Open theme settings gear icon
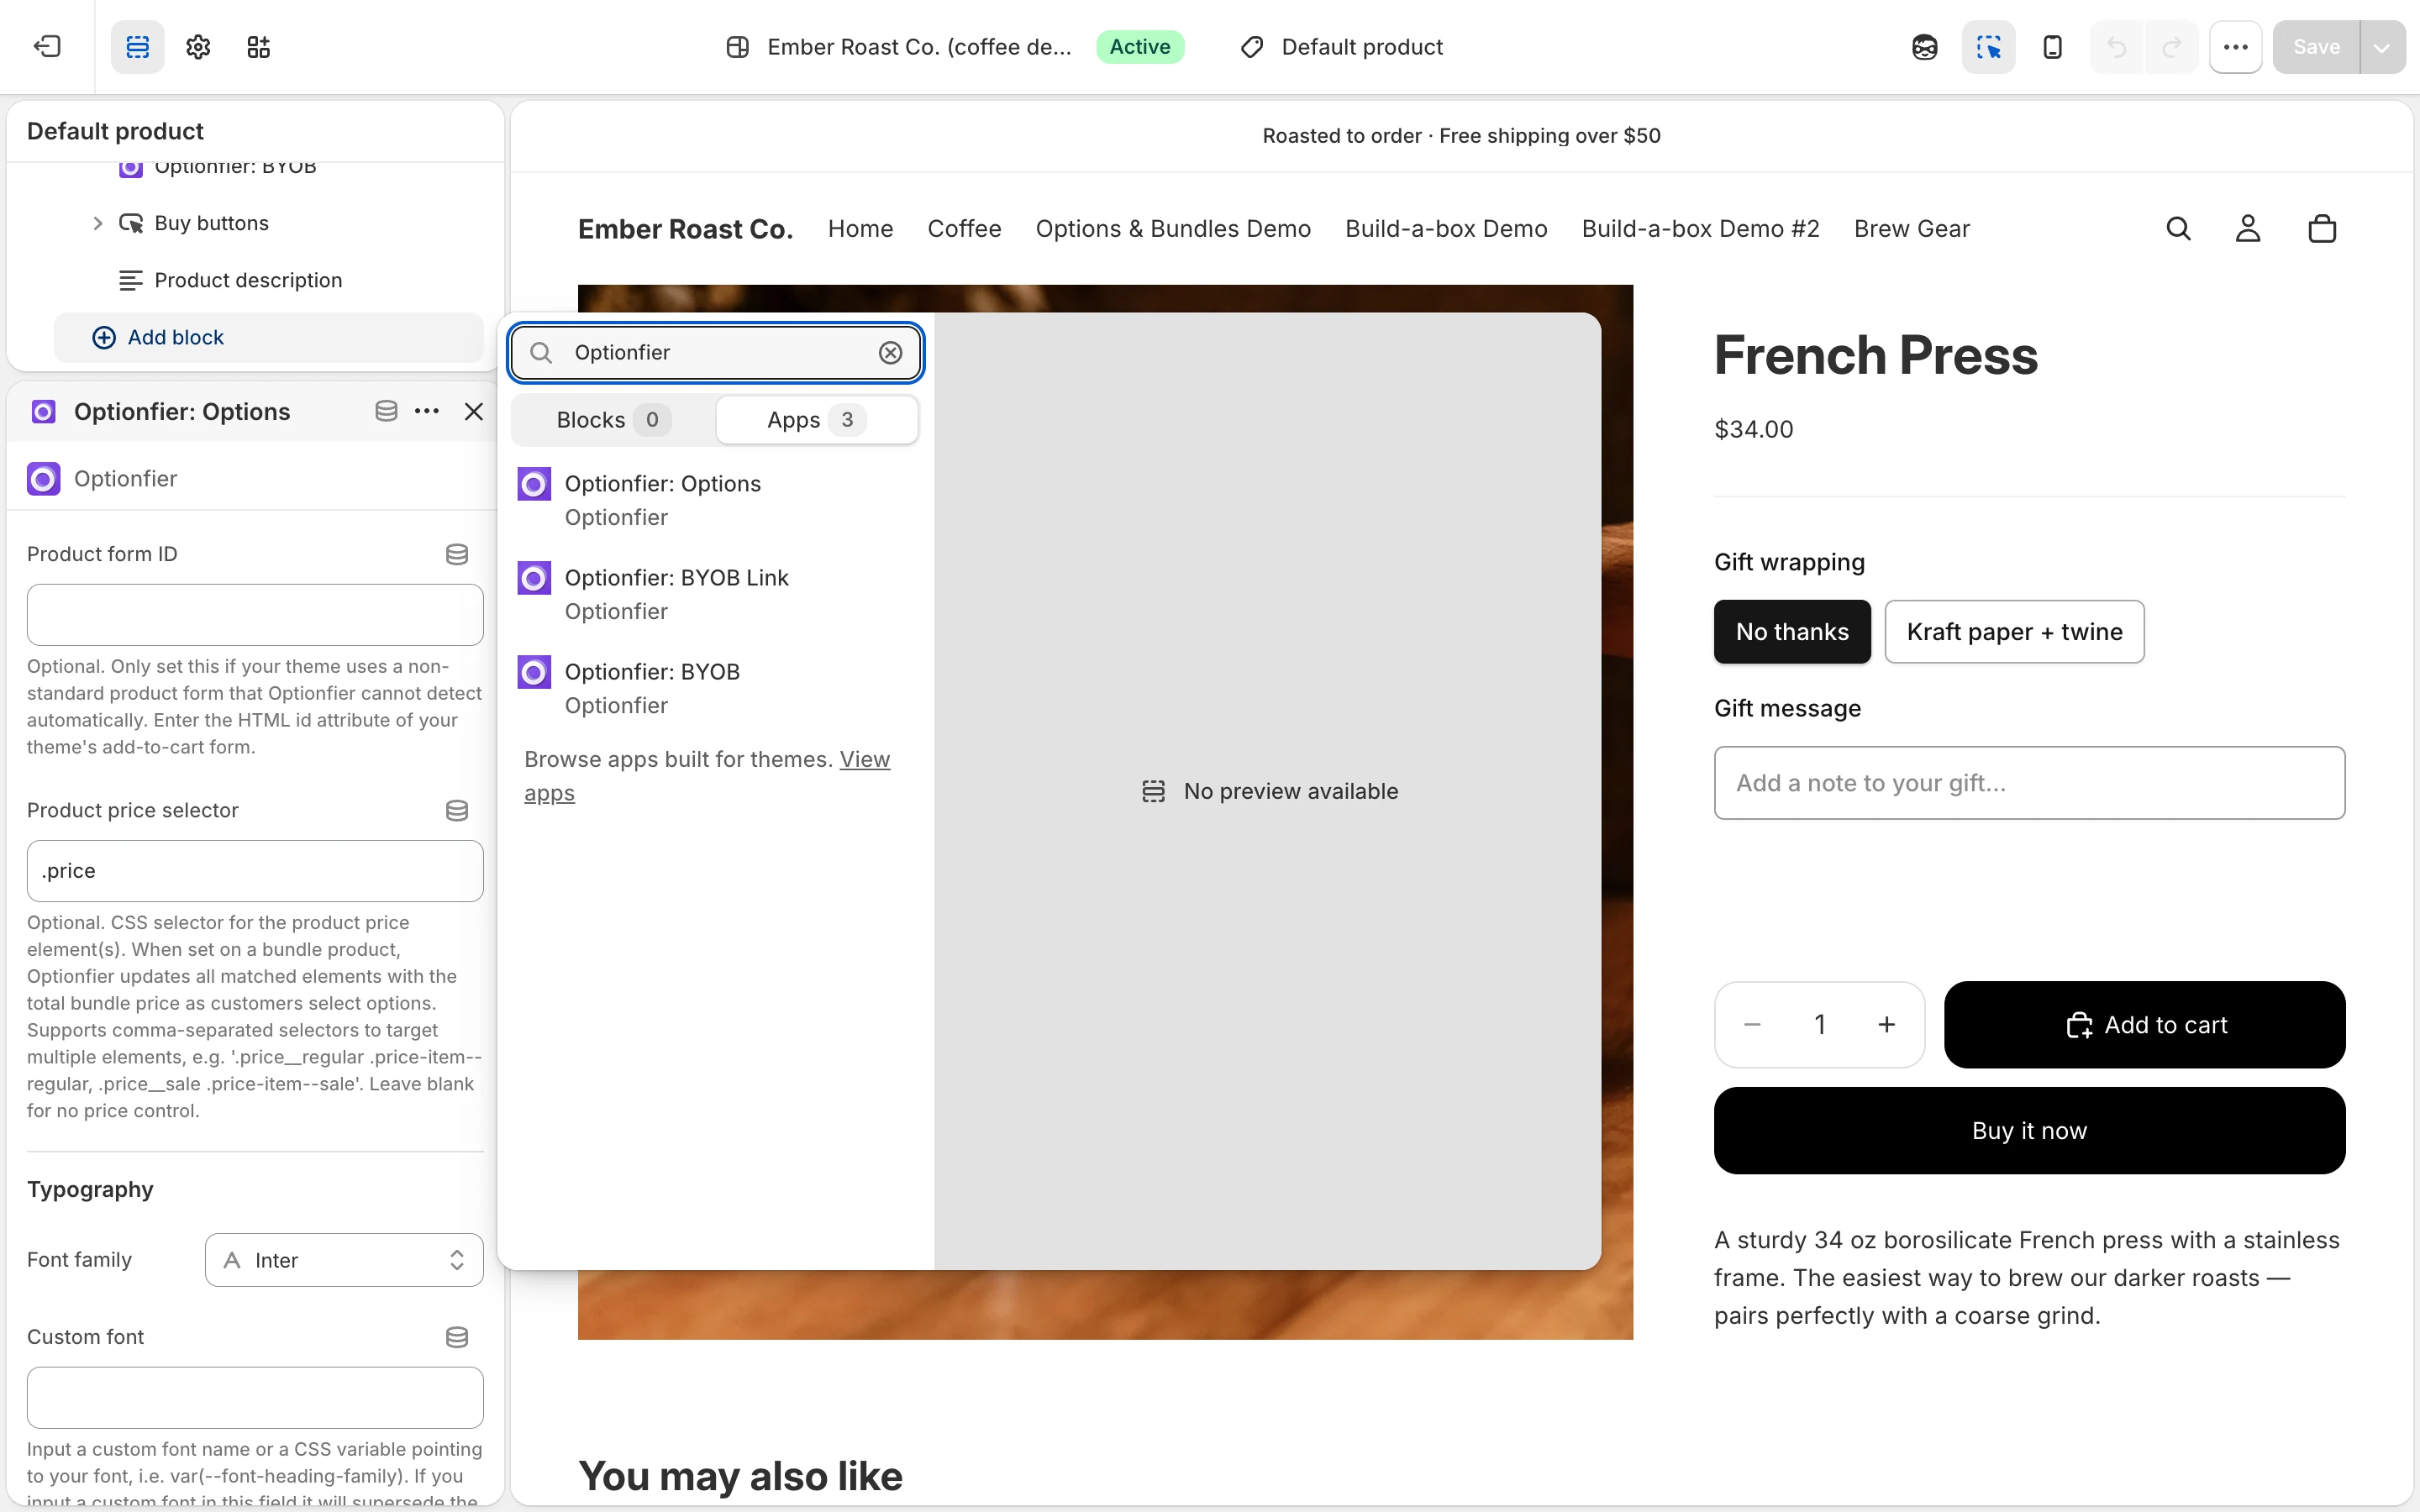 click(198, 47)
